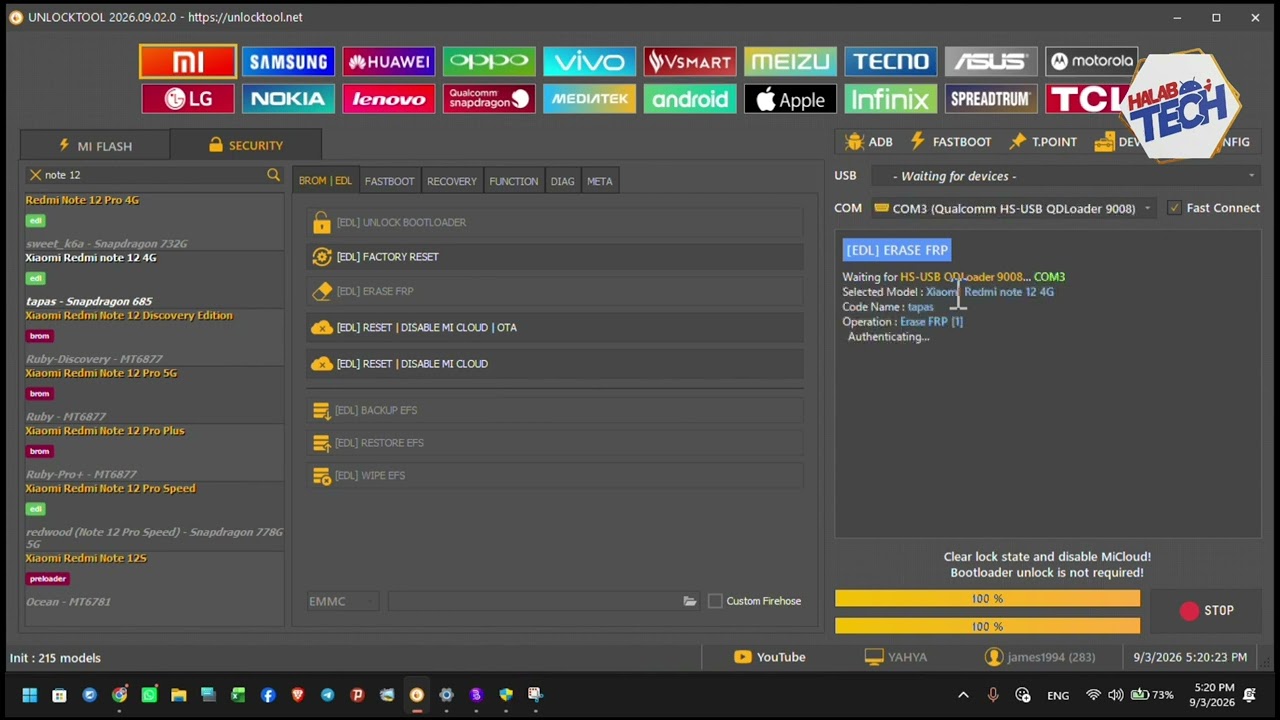Switch to the T.POINT tab
The image size is (1280, 720).
pos(1043,142)
